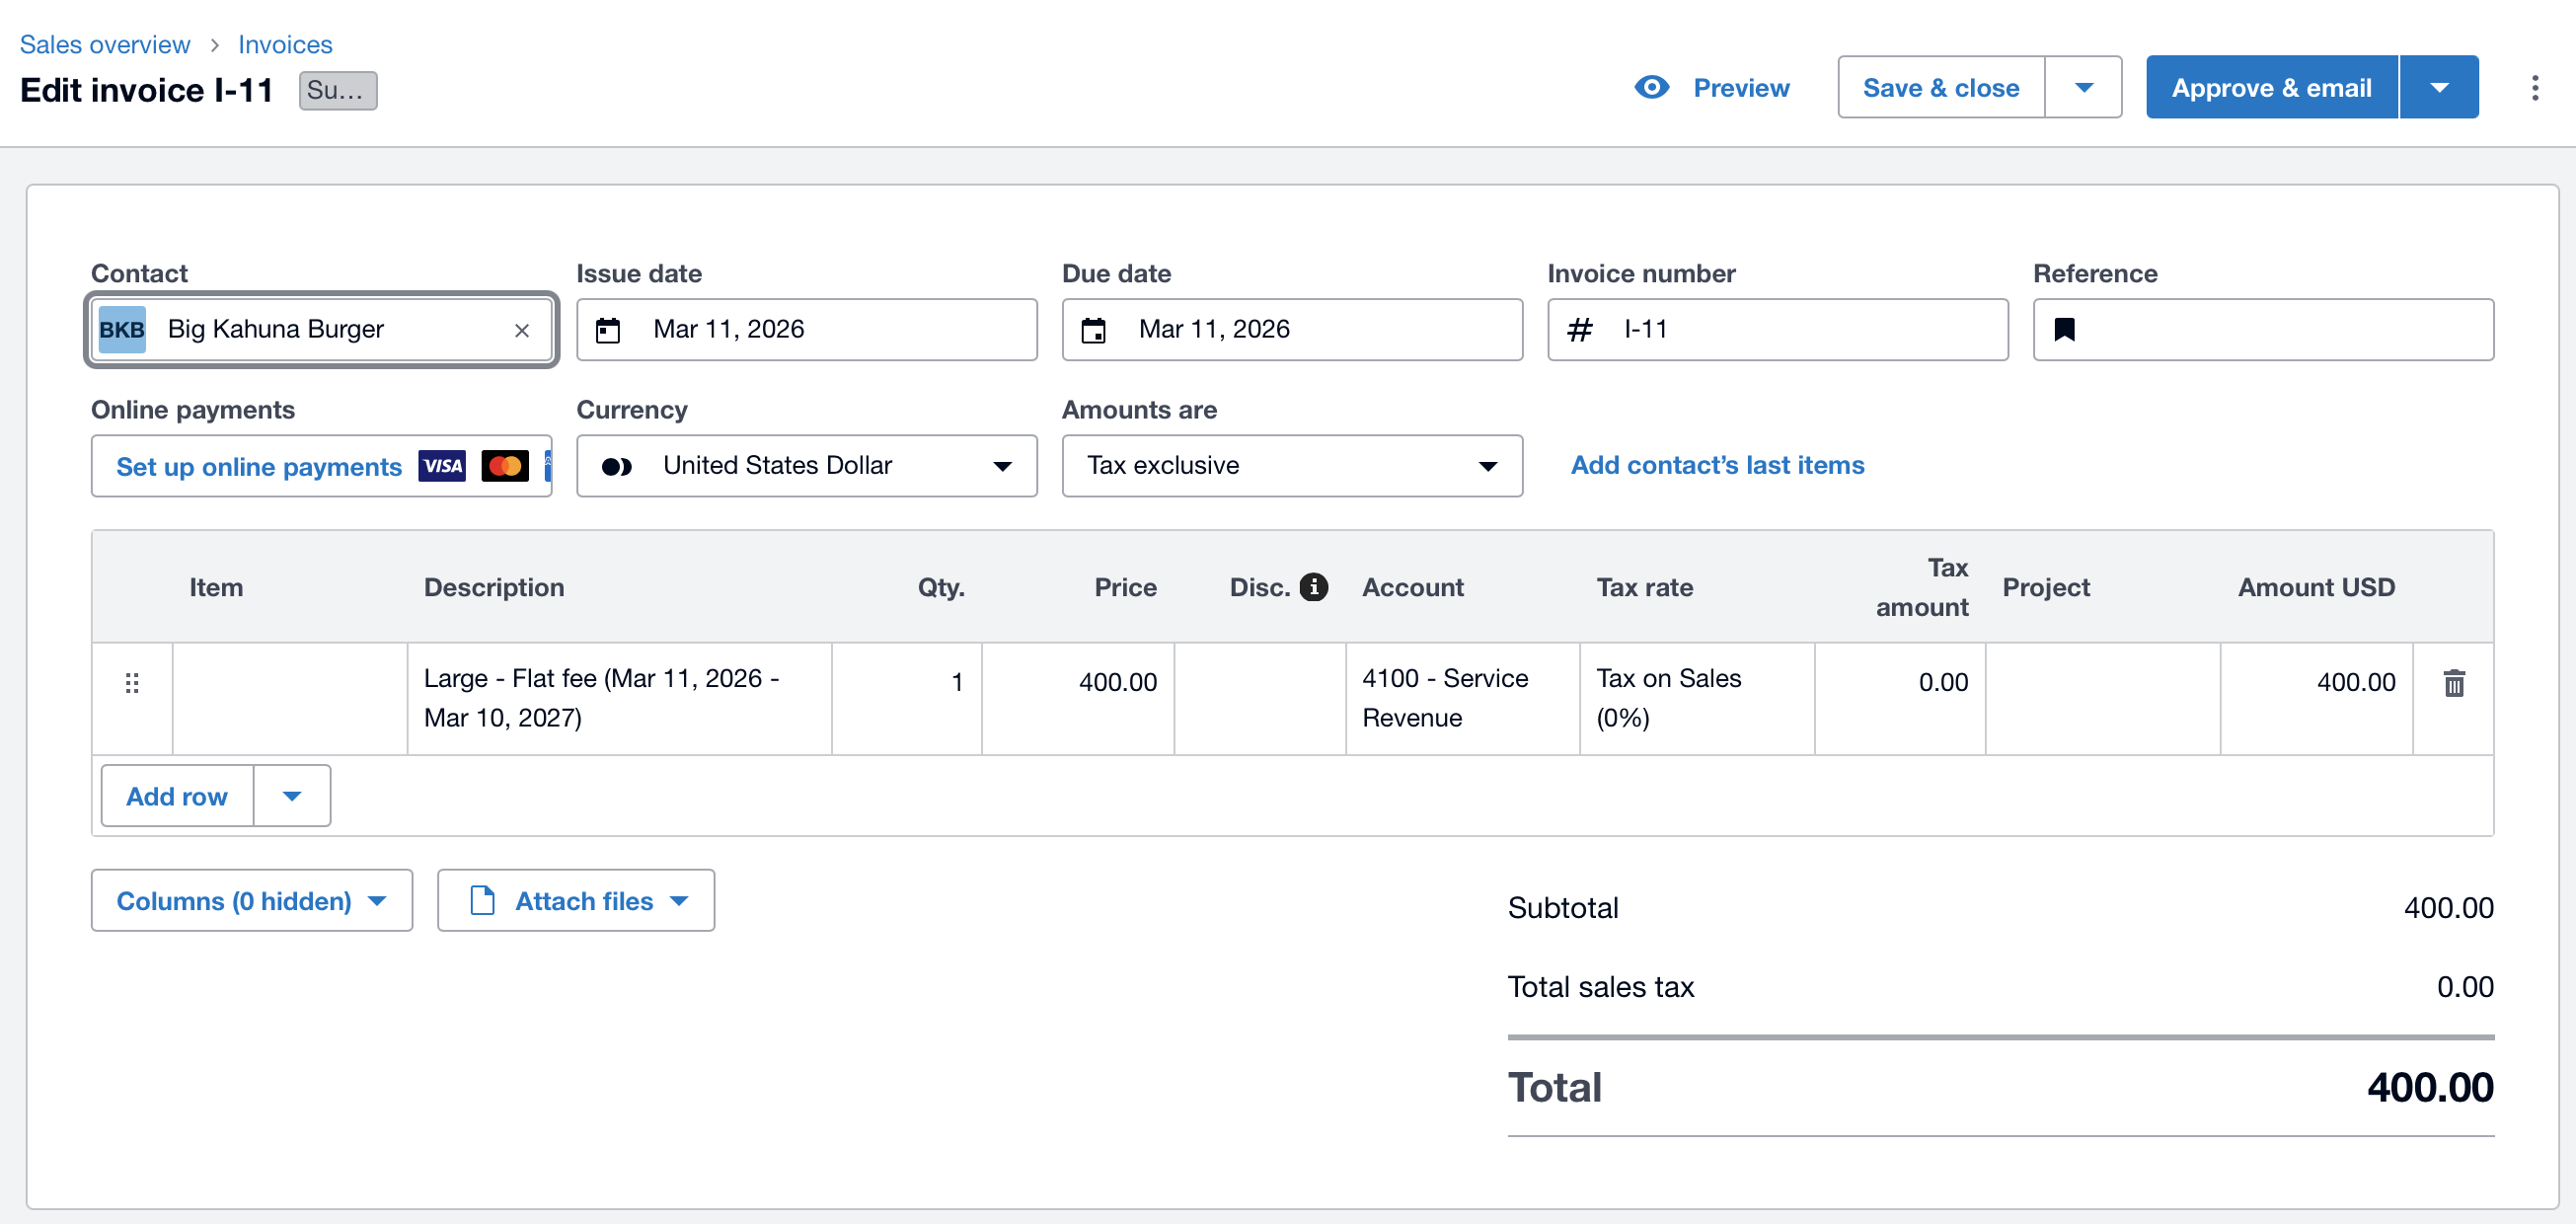Click the Tax on Sales (0%) cell
The image size is (2576, 1224).
click(x=1697, y=698)
